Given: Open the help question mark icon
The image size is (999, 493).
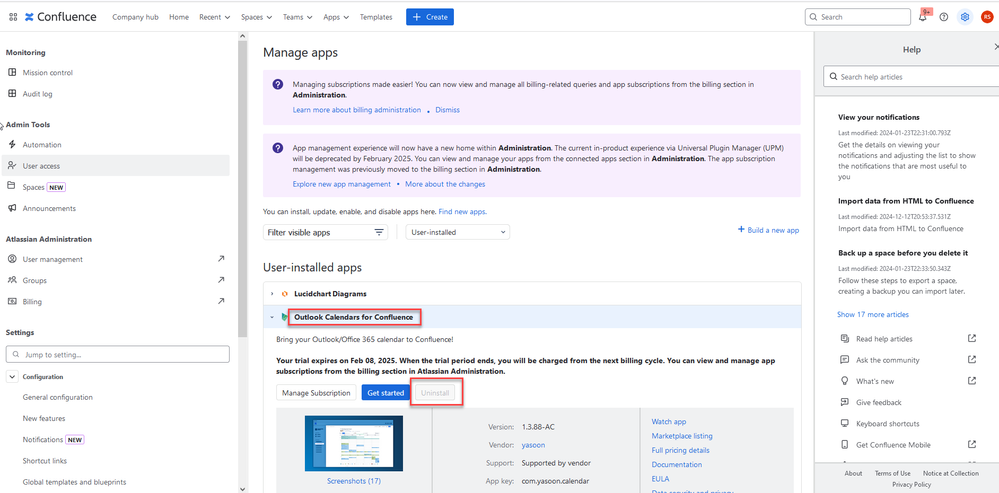Looking at the screenshot, I should (x=944, y=17).
